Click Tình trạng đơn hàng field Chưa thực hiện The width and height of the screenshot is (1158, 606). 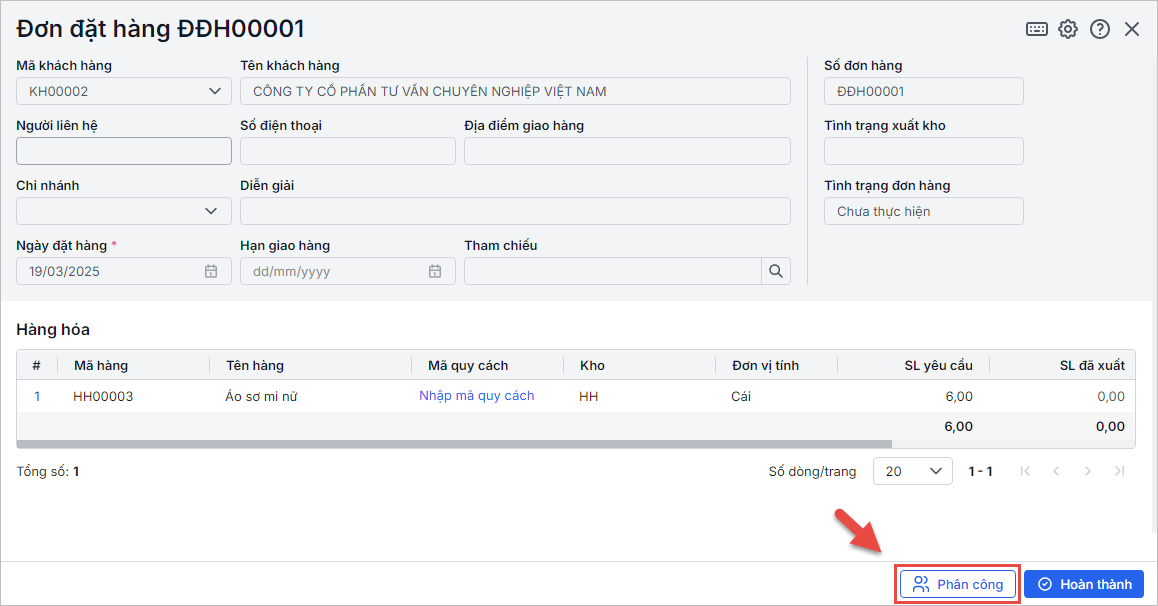pos(923,211)
